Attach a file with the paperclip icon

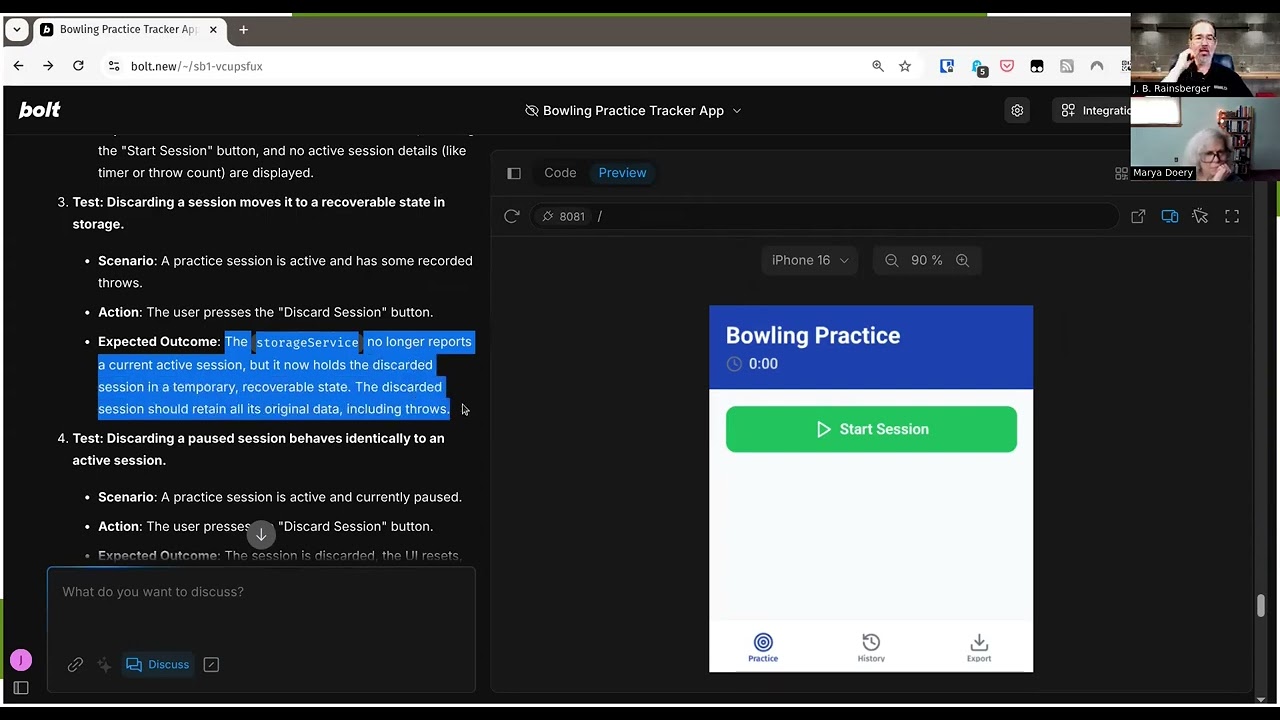75,664
